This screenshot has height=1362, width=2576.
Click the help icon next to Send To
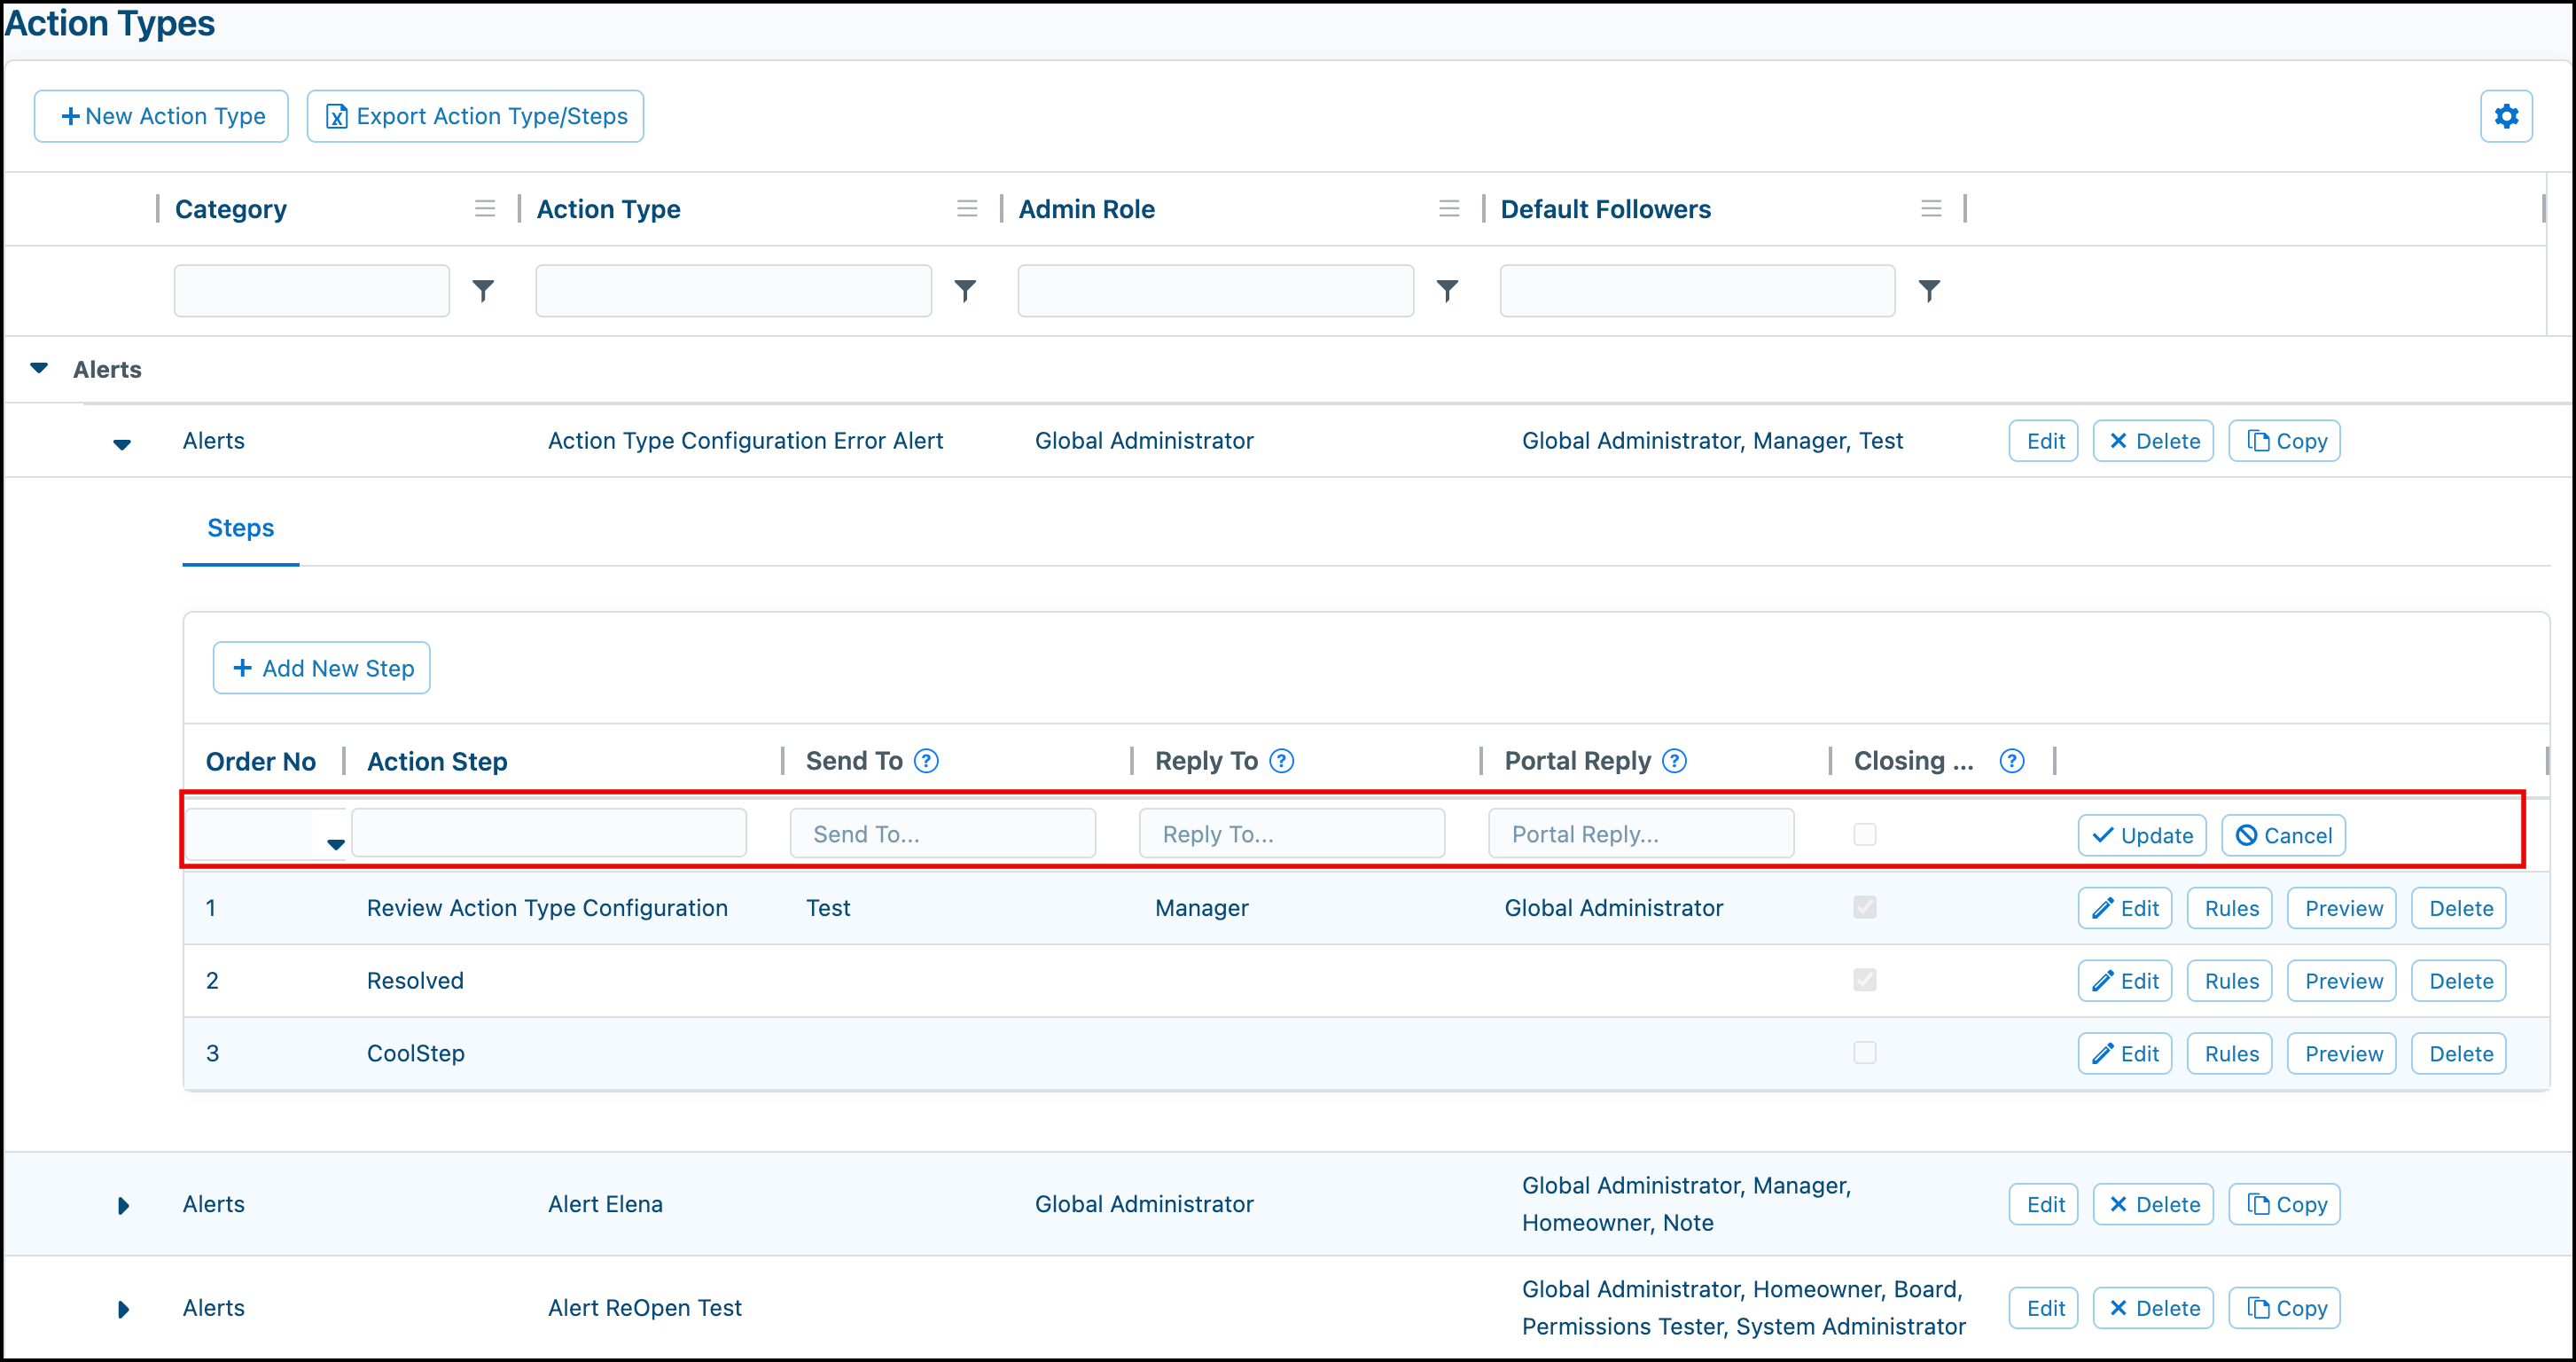click(x=926, y=760)
